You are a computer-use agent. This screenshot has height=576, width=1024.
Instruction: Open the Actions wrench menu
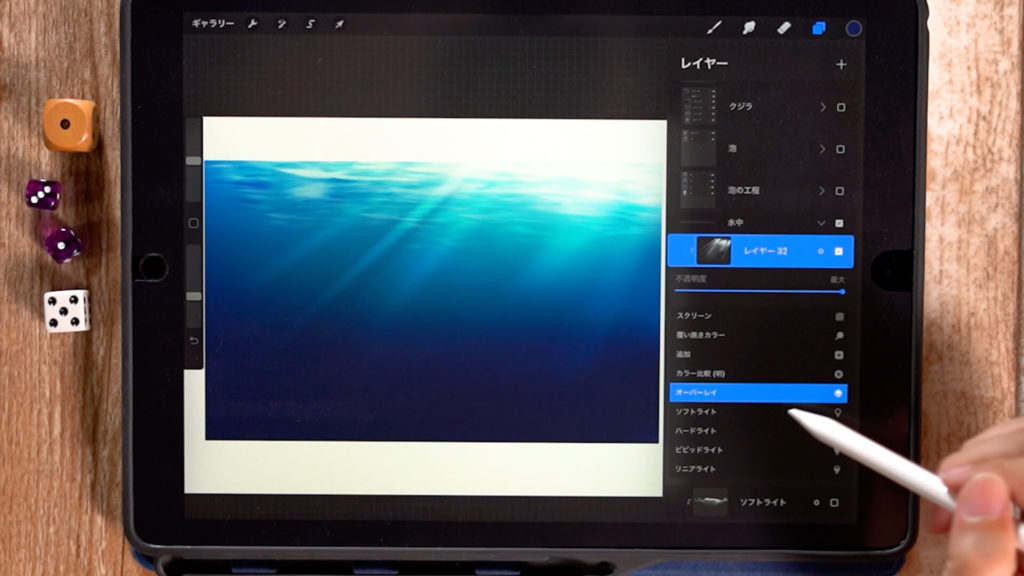[x=253, y=24]
